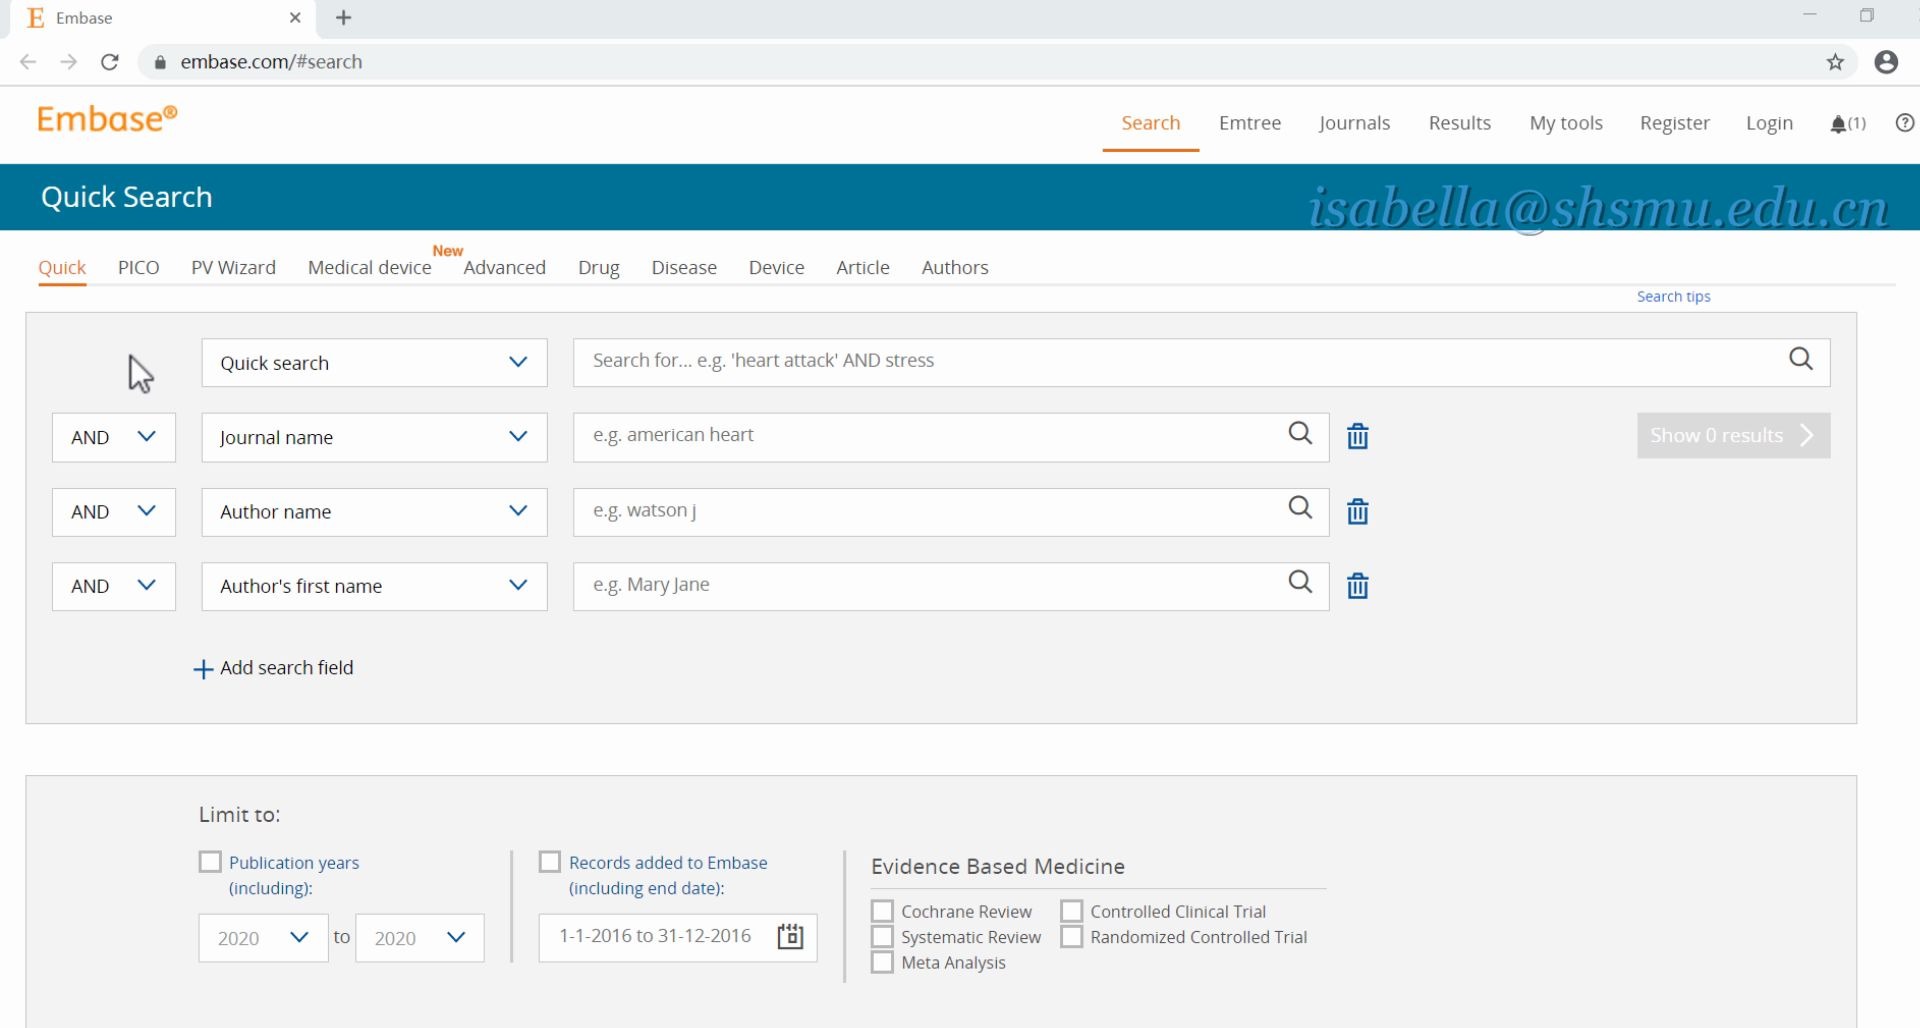Open the start publication year dropdown
This screenshot has height=1028, width=1920.
click(263, 938)
